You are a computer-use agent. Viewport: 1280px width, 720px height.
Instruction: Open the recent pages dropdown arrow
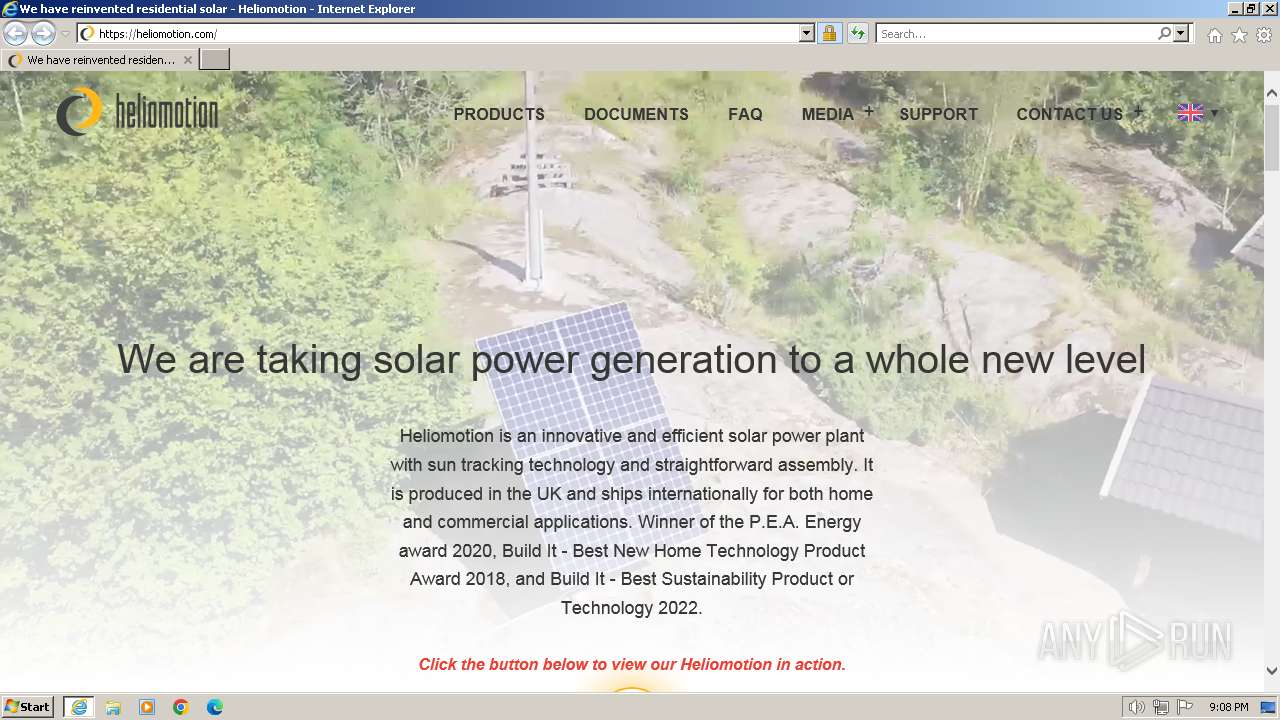(65, 34)
